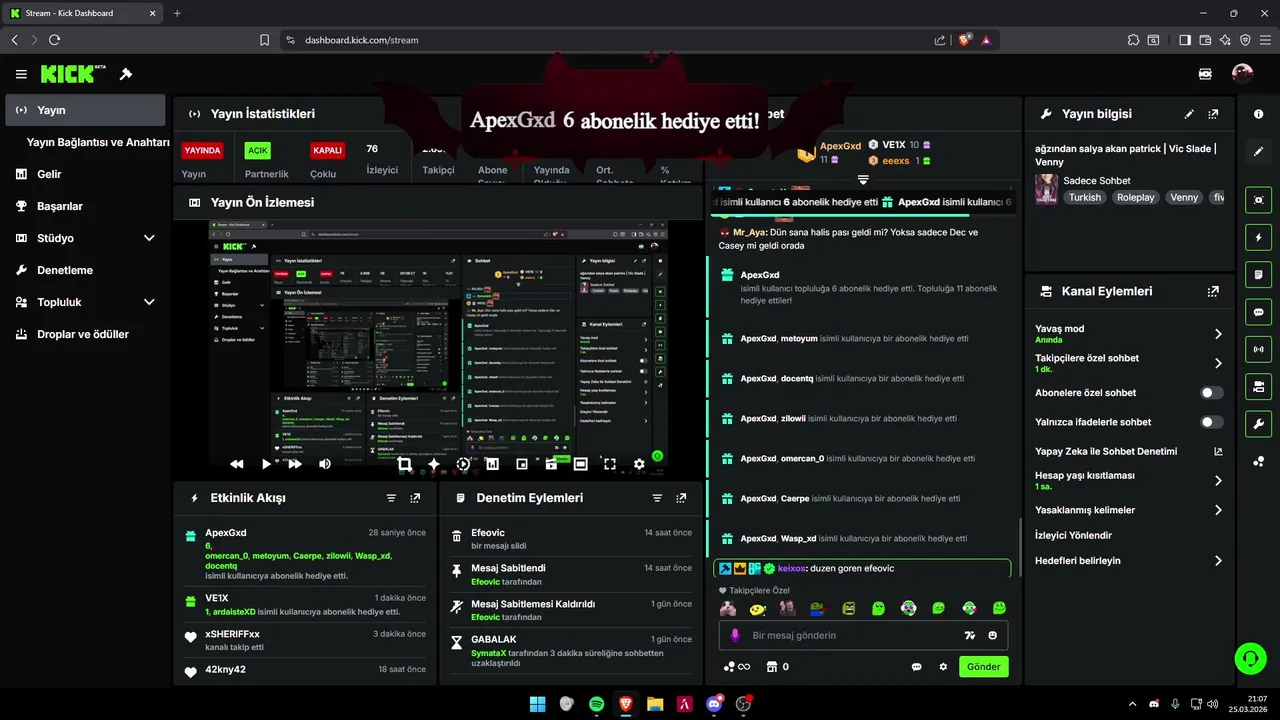Reload the browser page

coord(54,40)
